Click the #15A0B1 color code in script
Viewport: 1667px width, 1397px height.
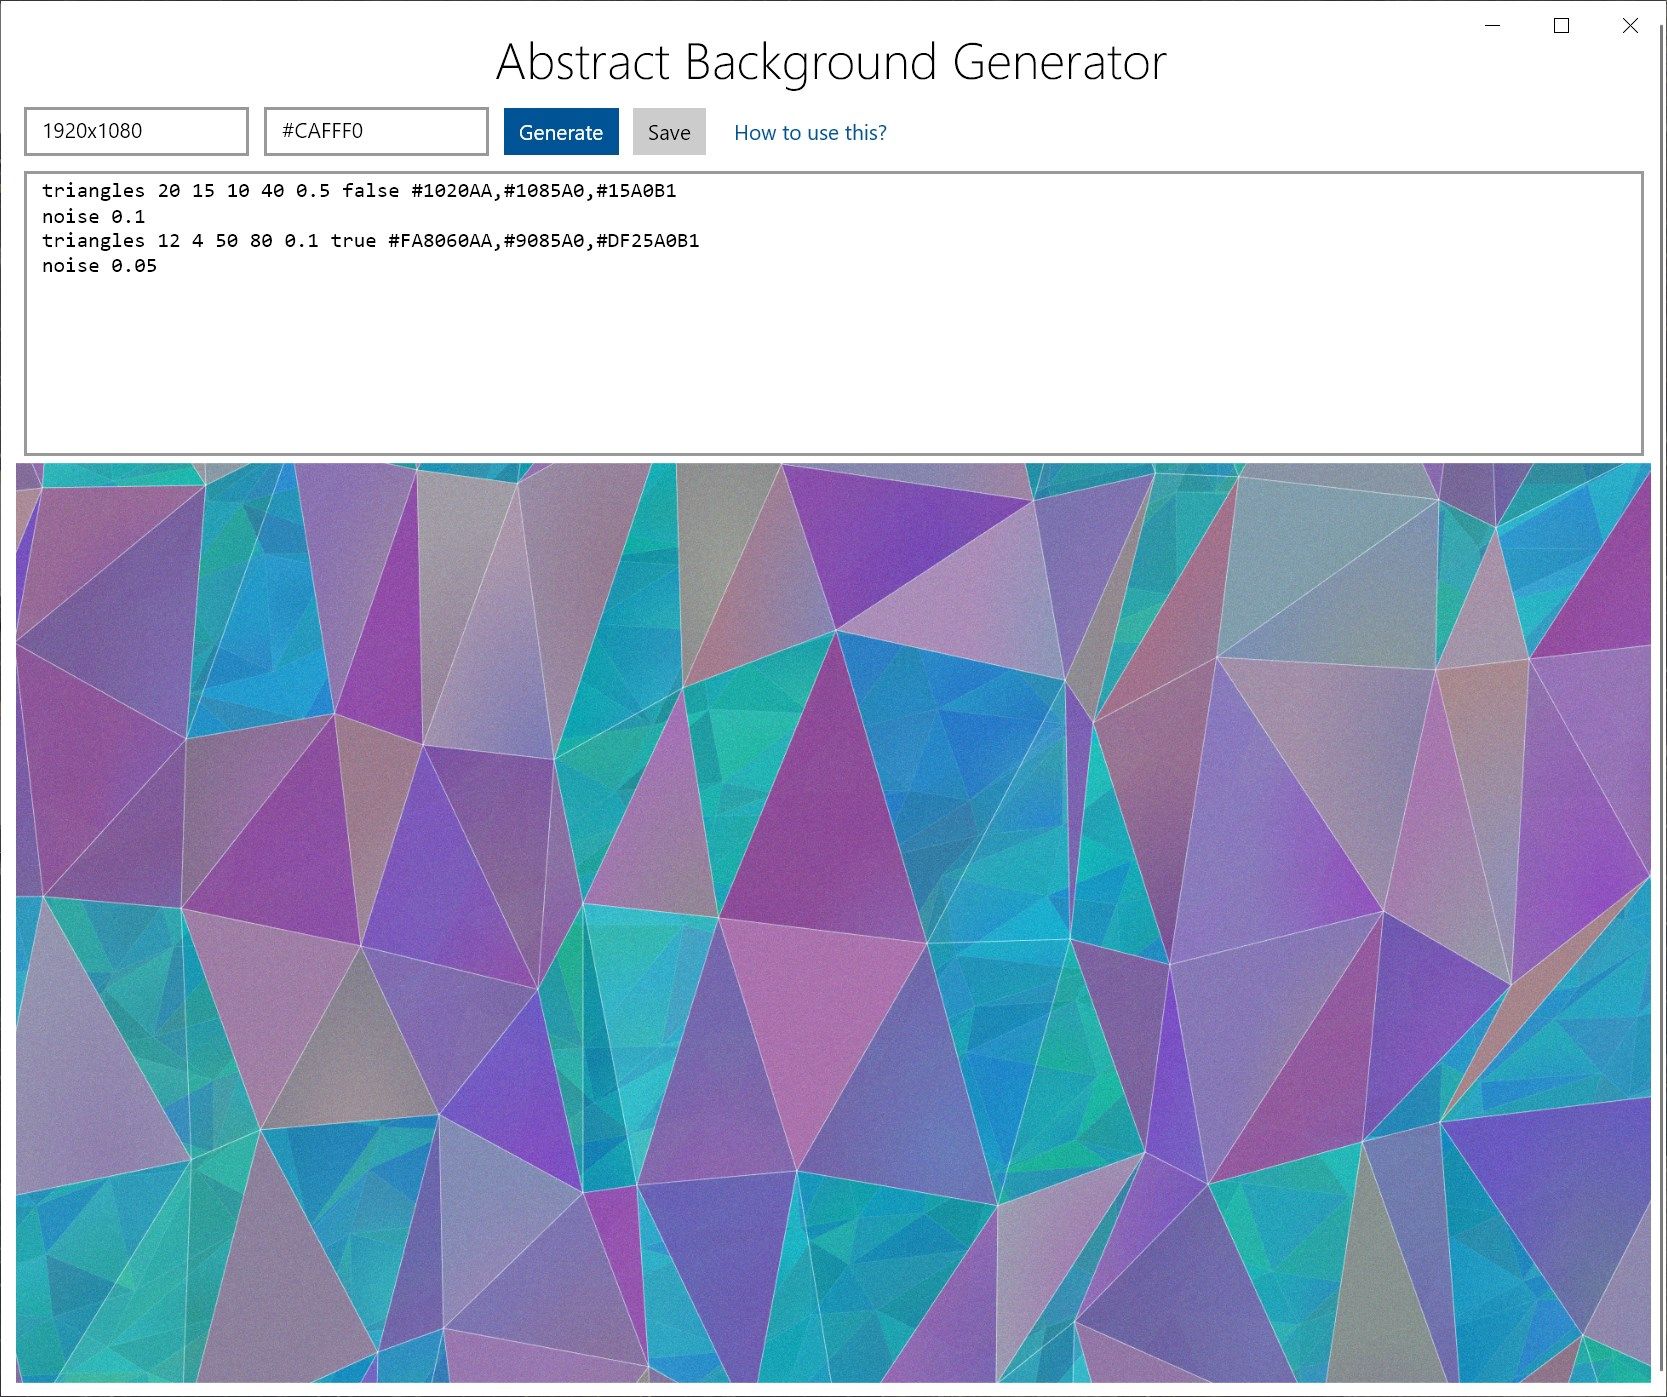tap(636, 191)
